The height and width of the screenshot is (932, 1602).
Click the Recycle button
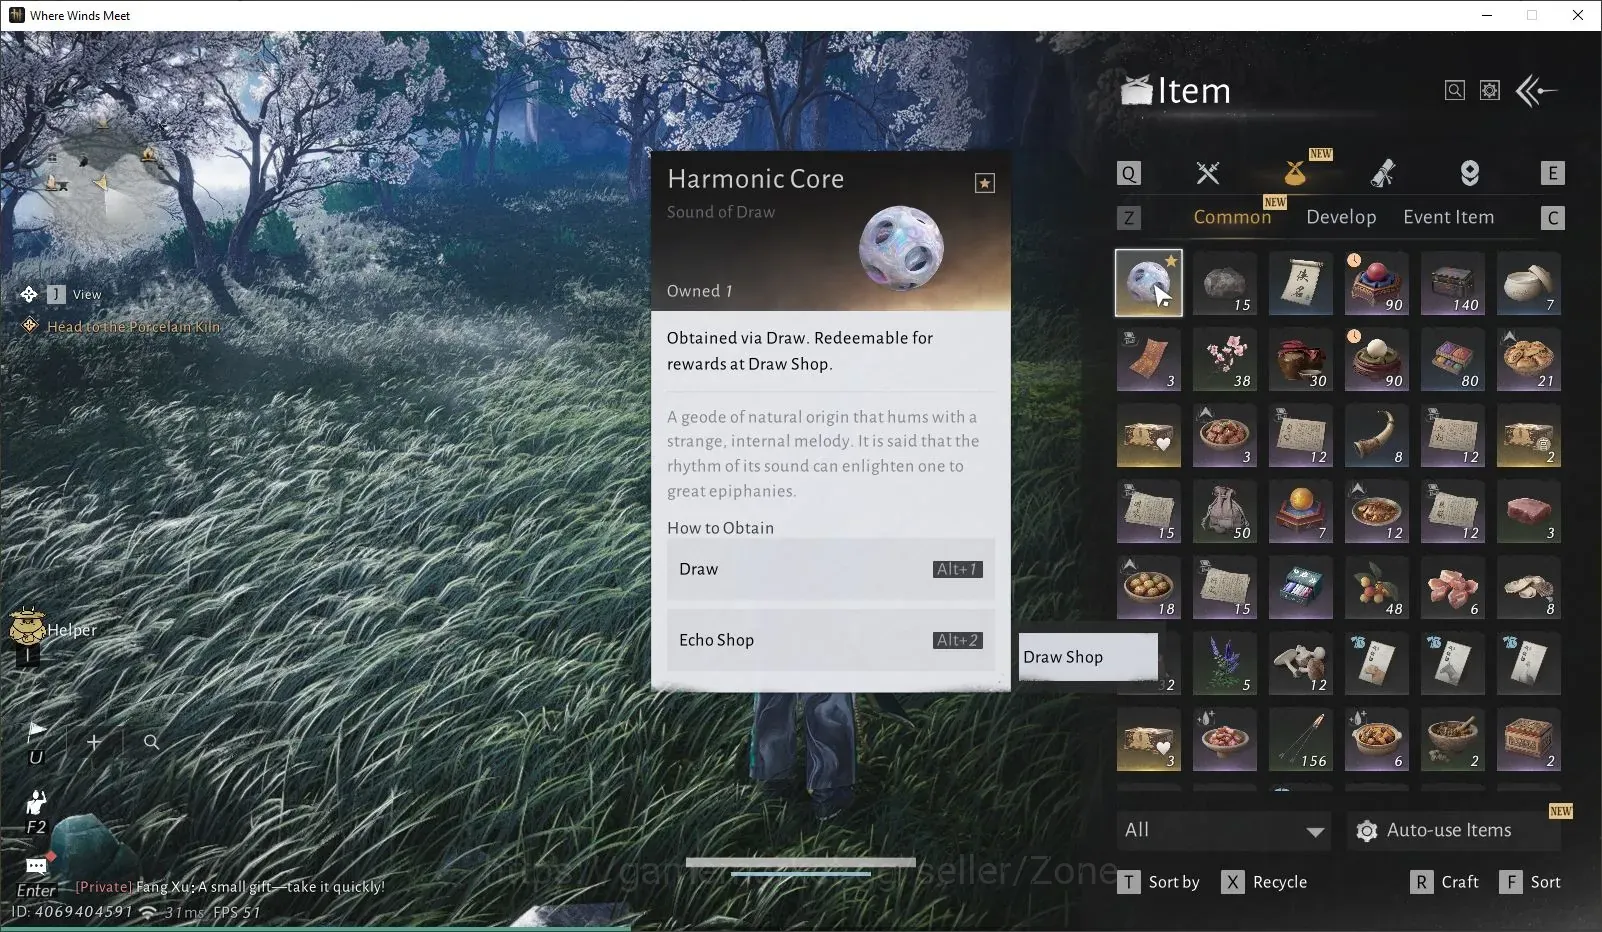click(x=1265, y=882)
